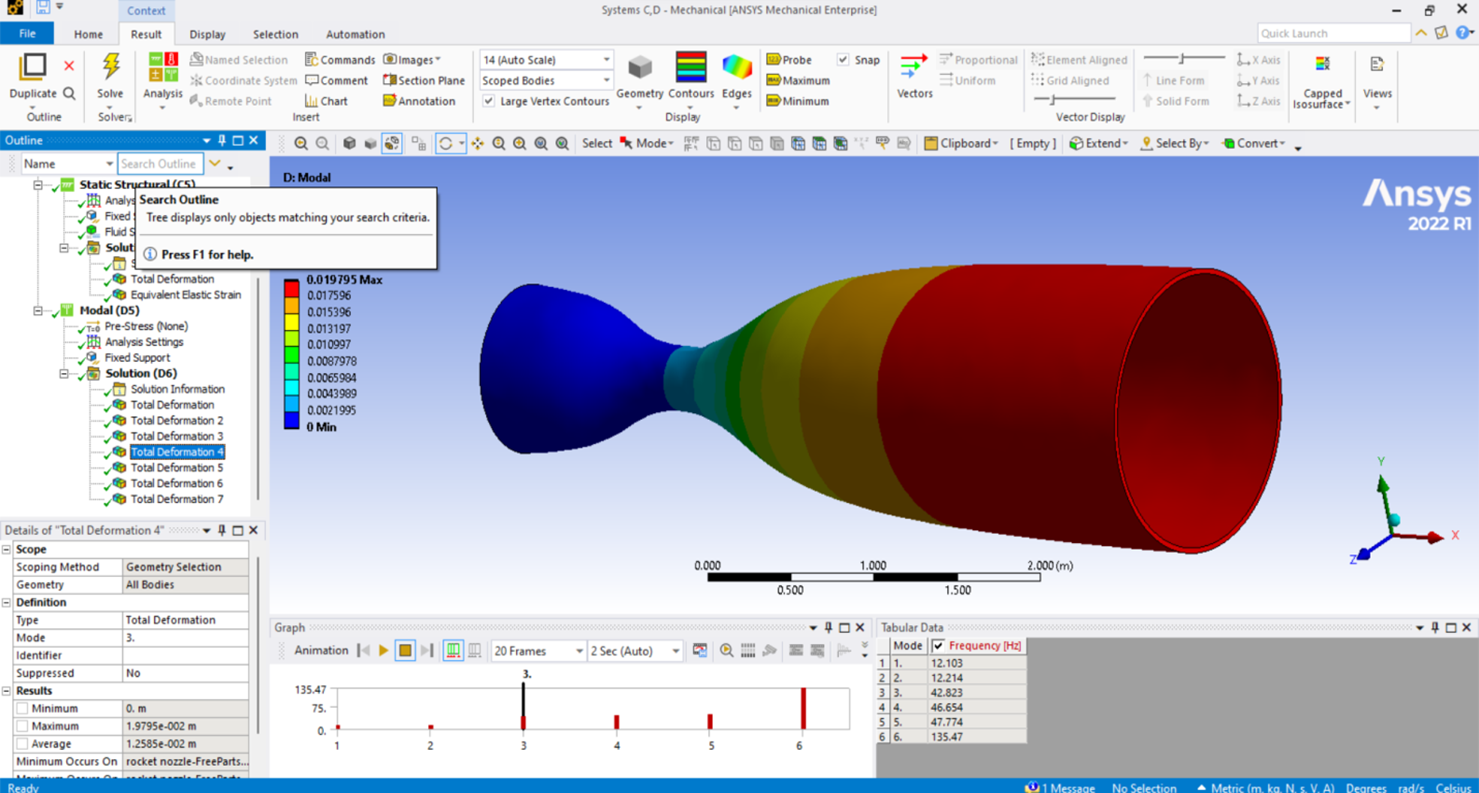
Task: Collapse the Scope section in Details
Action: 7,550
